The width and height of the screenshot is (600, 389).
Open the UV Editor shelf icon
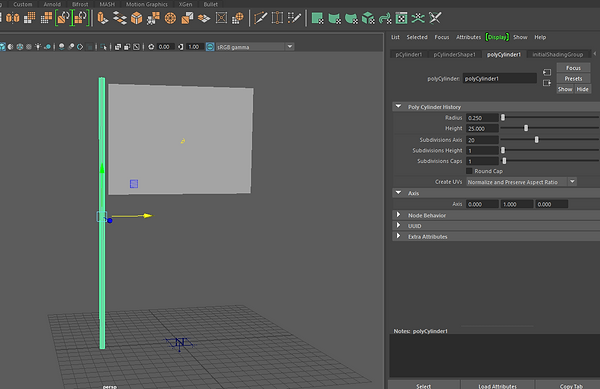point(401,18)
